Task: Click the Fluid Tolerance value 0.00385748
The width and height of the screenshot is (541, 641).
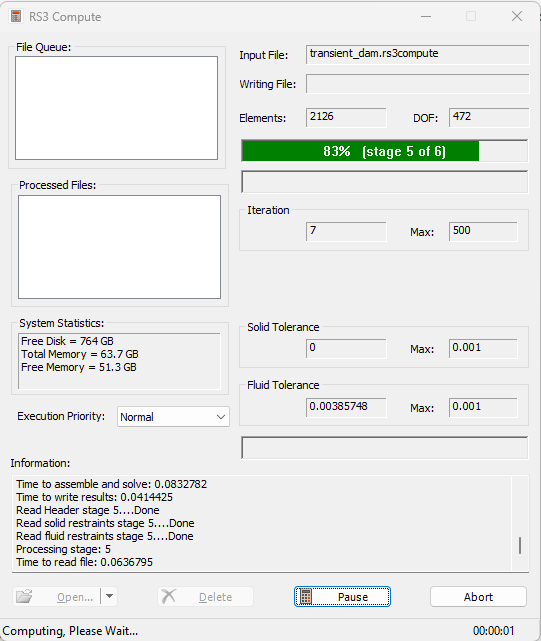Action: point(346,408)
